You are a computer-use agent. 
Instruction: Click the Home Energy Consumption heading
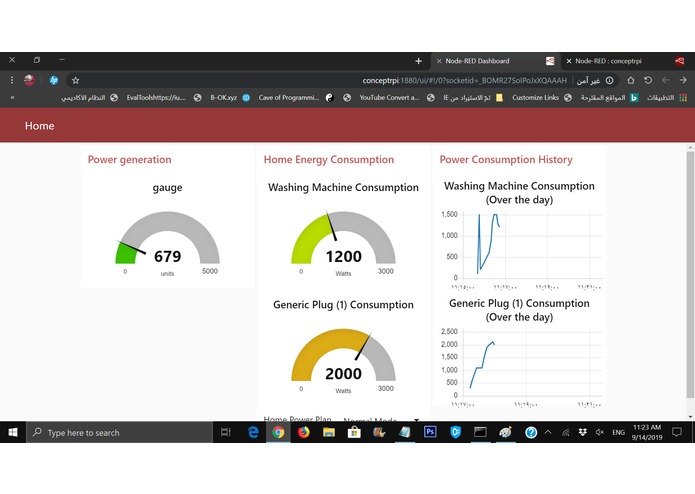point(328,159)
